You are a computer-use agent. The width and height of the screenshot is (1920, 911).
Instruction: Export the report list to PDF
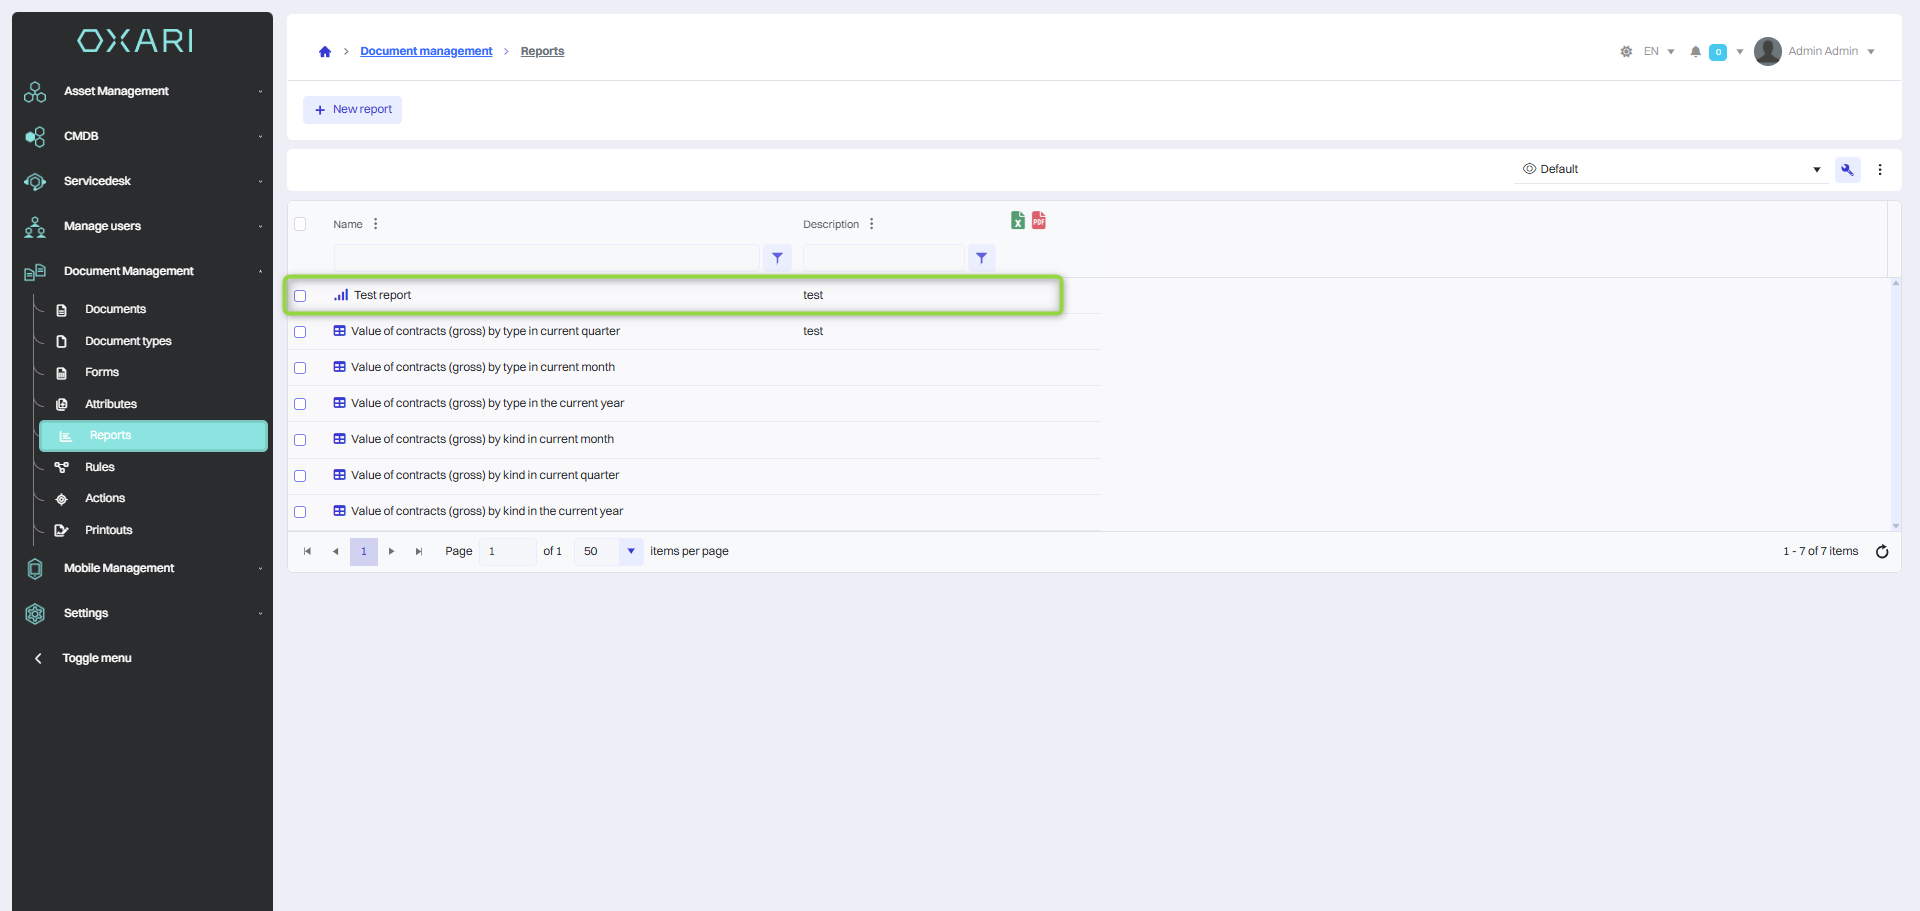coord(1039,221)
